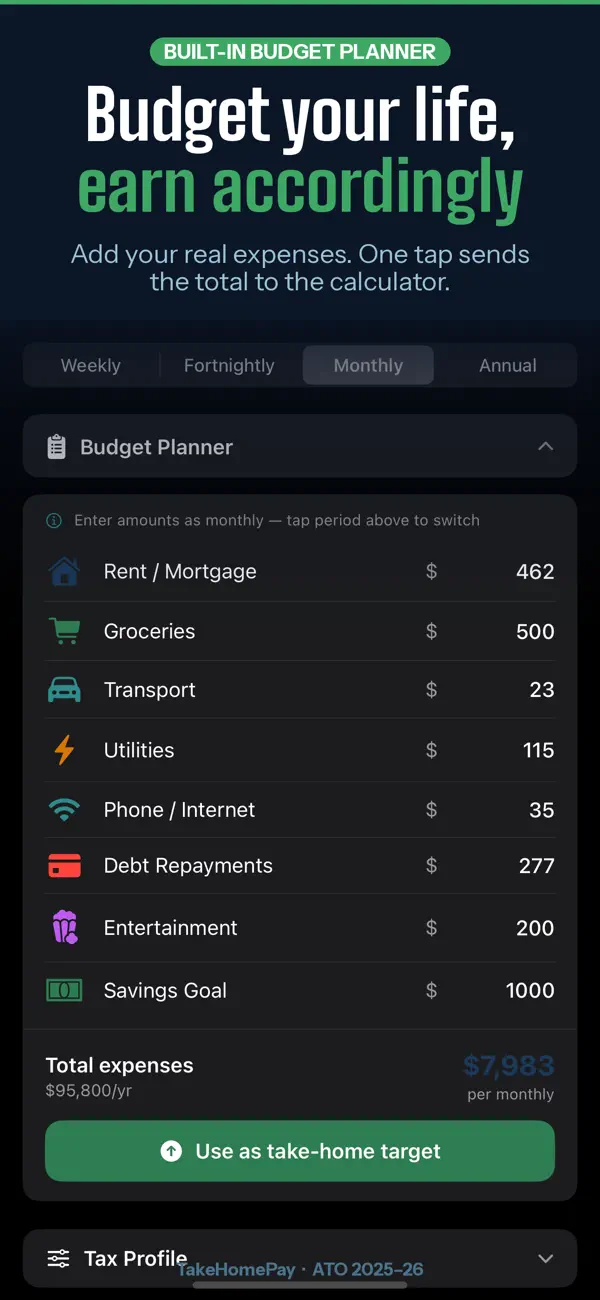Image resolution: width=600 pixels, height=1300 pixels.
Task: Tap the Built-in Budget Planner badge
Action: point(300,52)
